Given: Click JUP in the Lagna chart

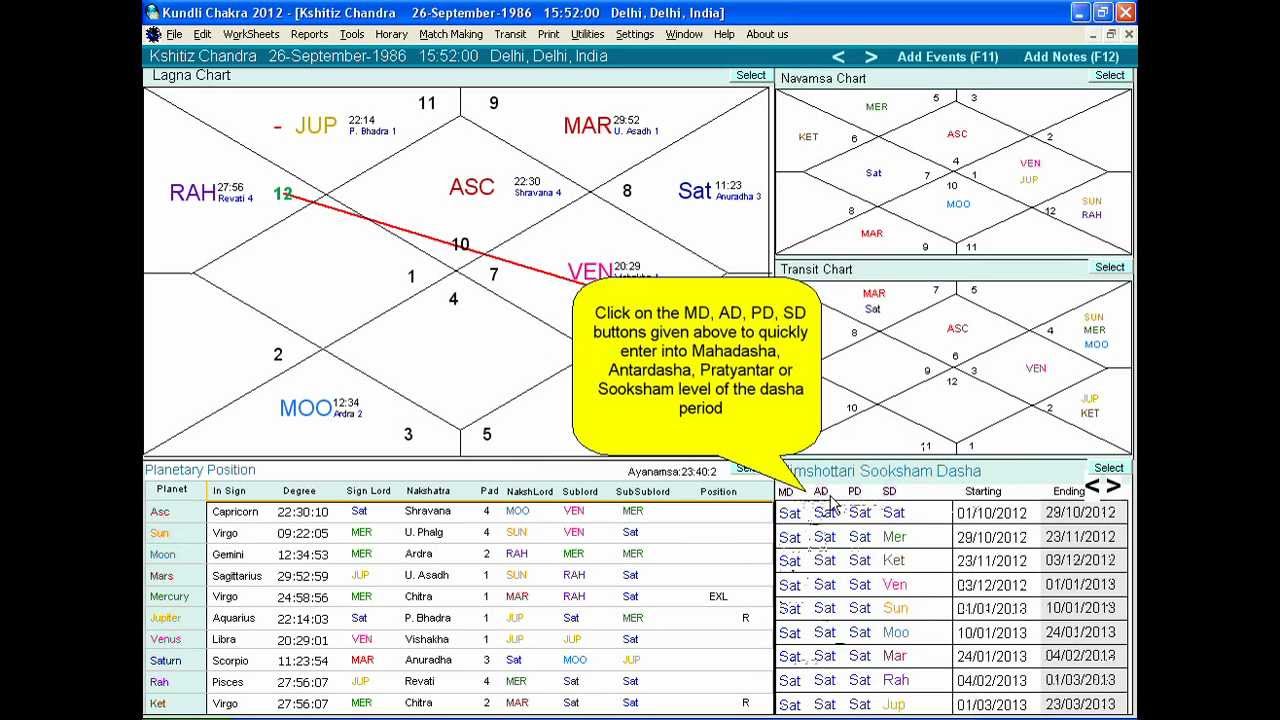Looking at the screenshot, I should (316, 126).
